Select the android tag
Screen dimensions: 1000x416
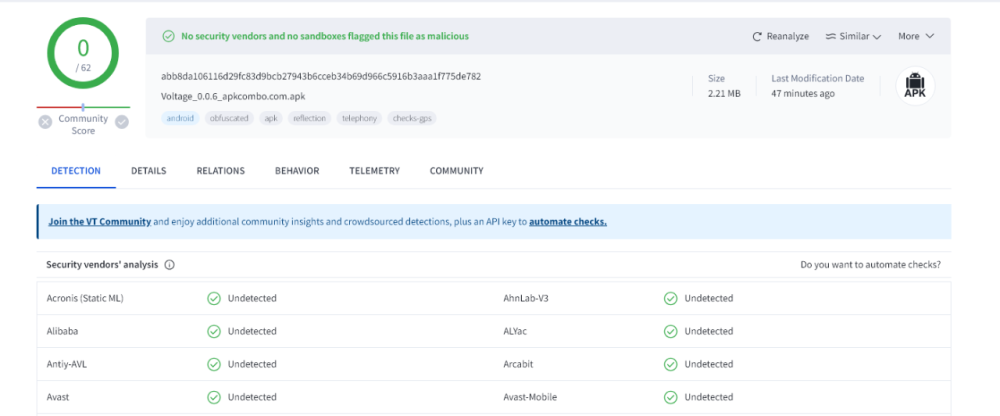pos(180,118)
